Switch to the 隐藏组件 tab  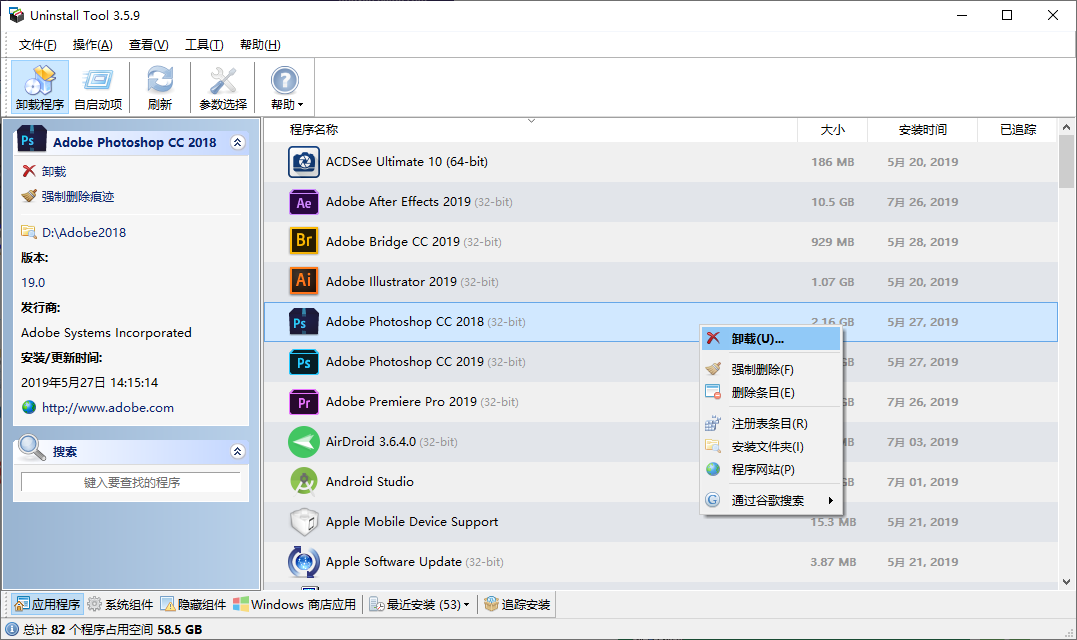click(x=193, y=604)
